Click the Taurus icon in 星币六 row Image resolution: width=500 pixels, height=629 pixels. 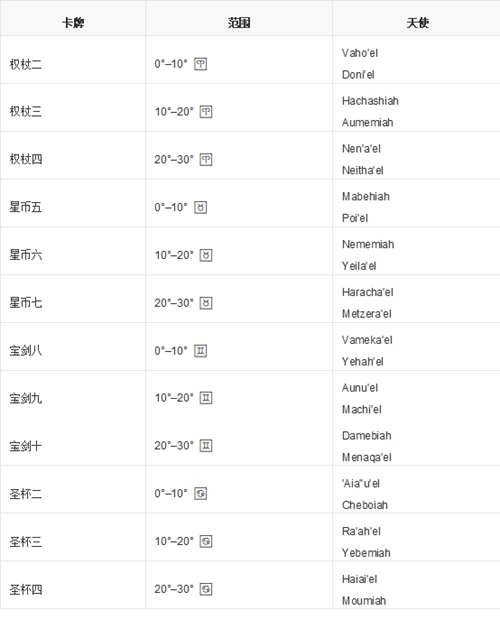pos(206,255)
